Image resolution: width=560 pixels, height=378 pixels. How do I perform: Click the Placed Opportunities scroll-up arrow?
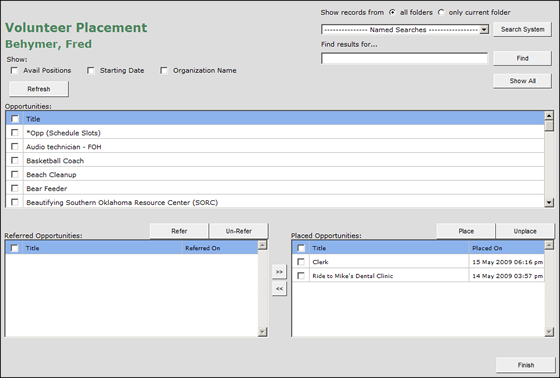[x=549, y=245]
